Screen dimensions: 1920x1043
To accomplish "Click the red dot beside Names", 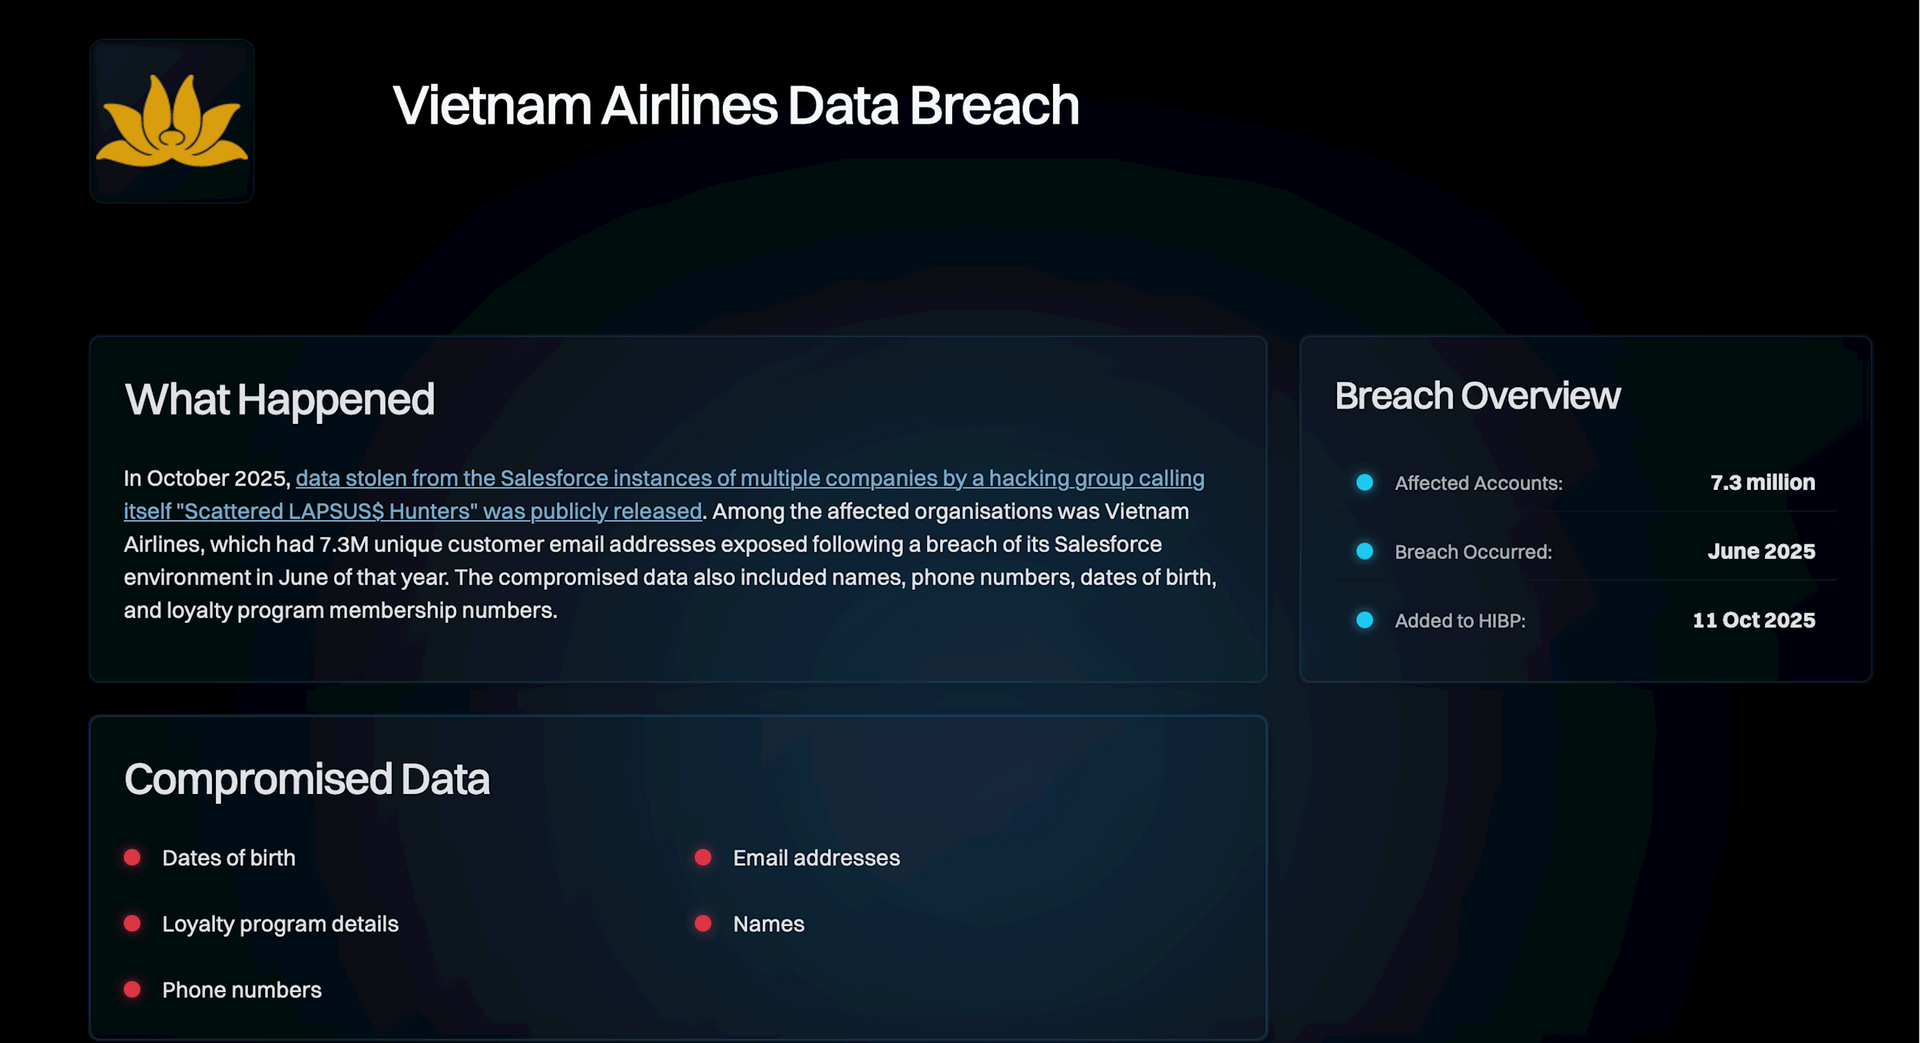I will click(x=703, y=923).
